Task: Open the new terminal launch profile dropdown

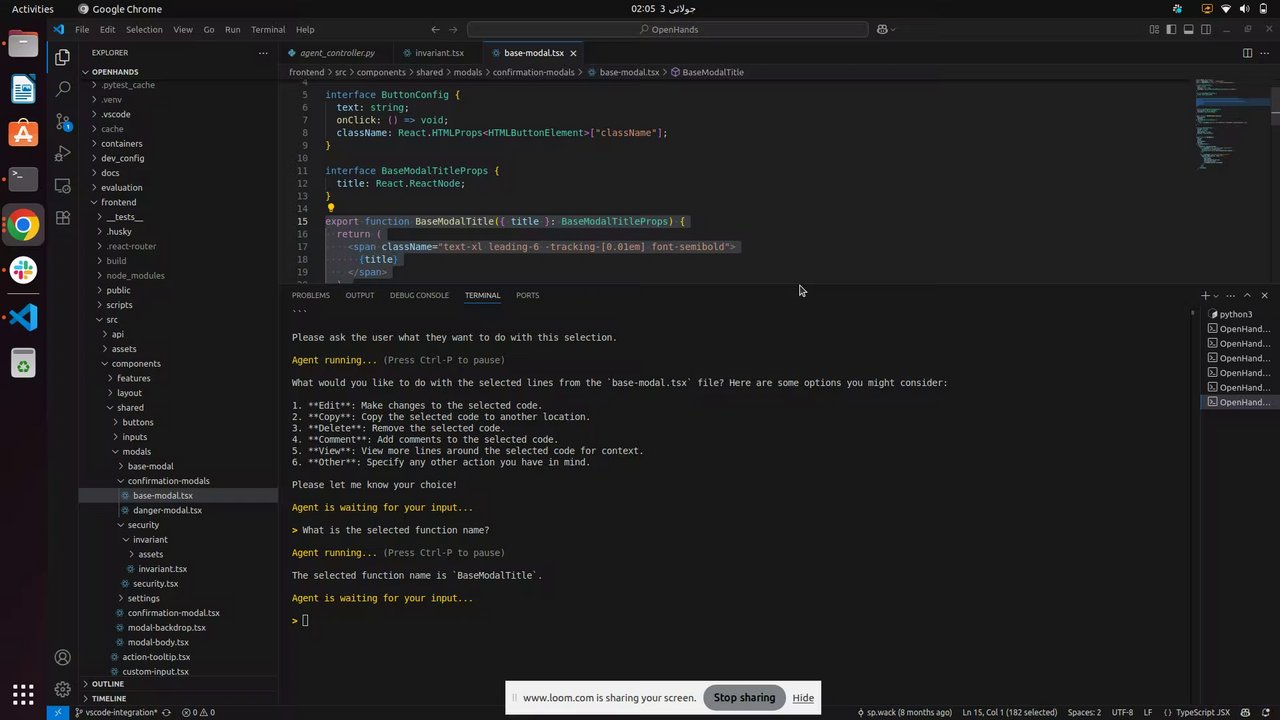Action: [x=1216, y=295]
